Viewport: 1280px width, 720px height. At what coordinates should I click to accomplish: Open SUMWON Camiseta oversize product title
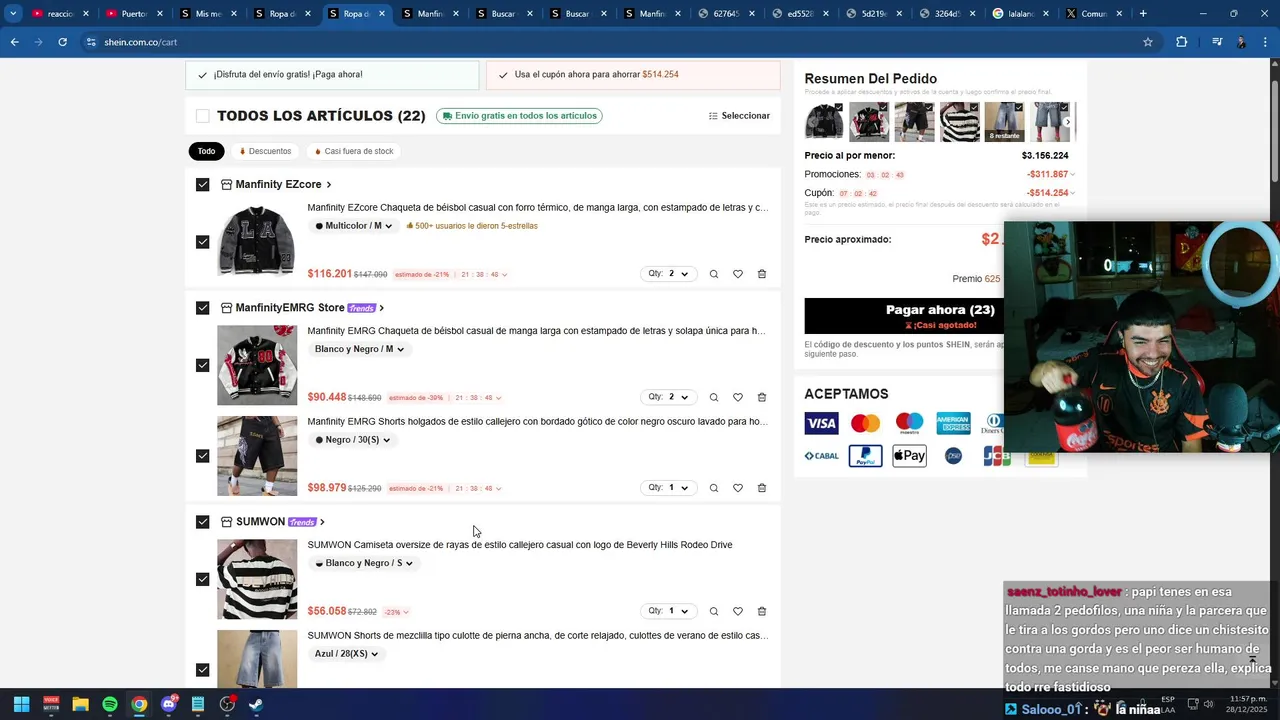tap(520, 545)
